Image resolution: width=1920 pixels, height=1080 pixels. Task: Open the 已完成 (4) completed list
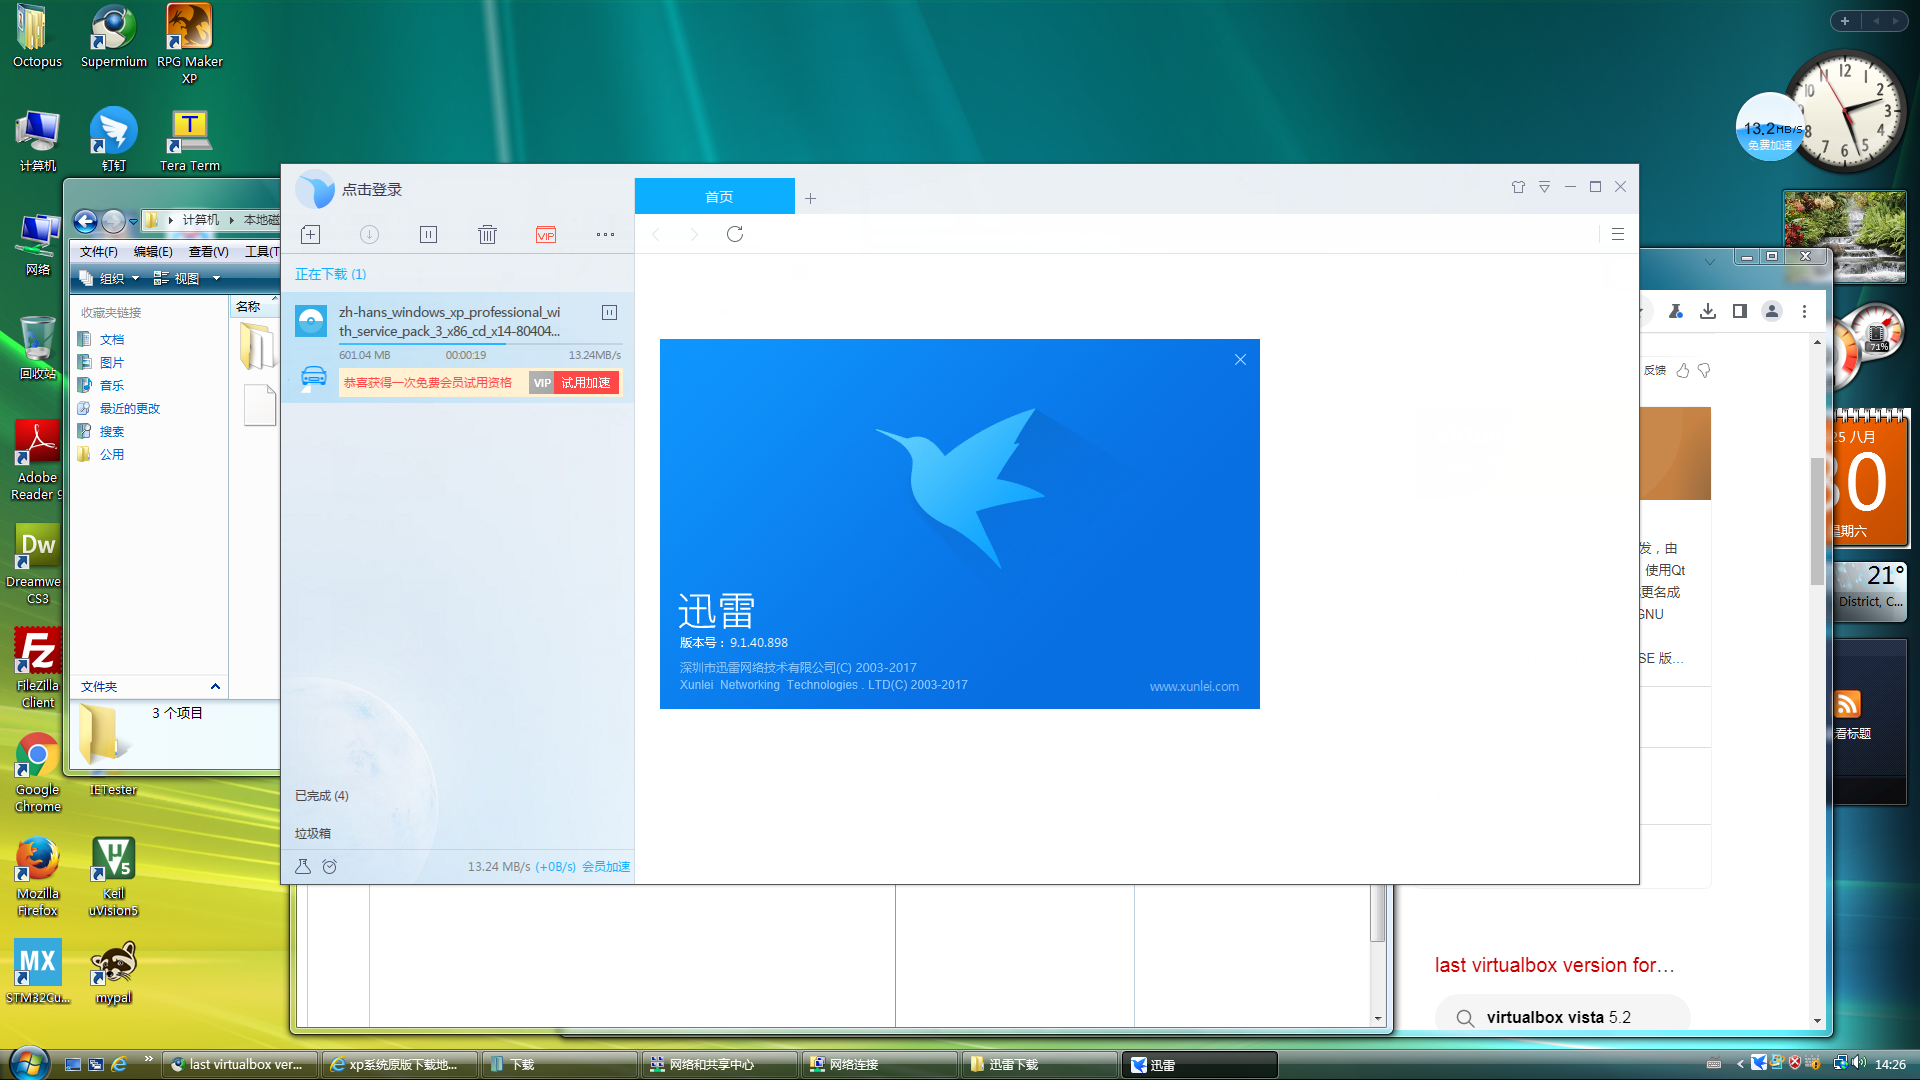point(322,796)
